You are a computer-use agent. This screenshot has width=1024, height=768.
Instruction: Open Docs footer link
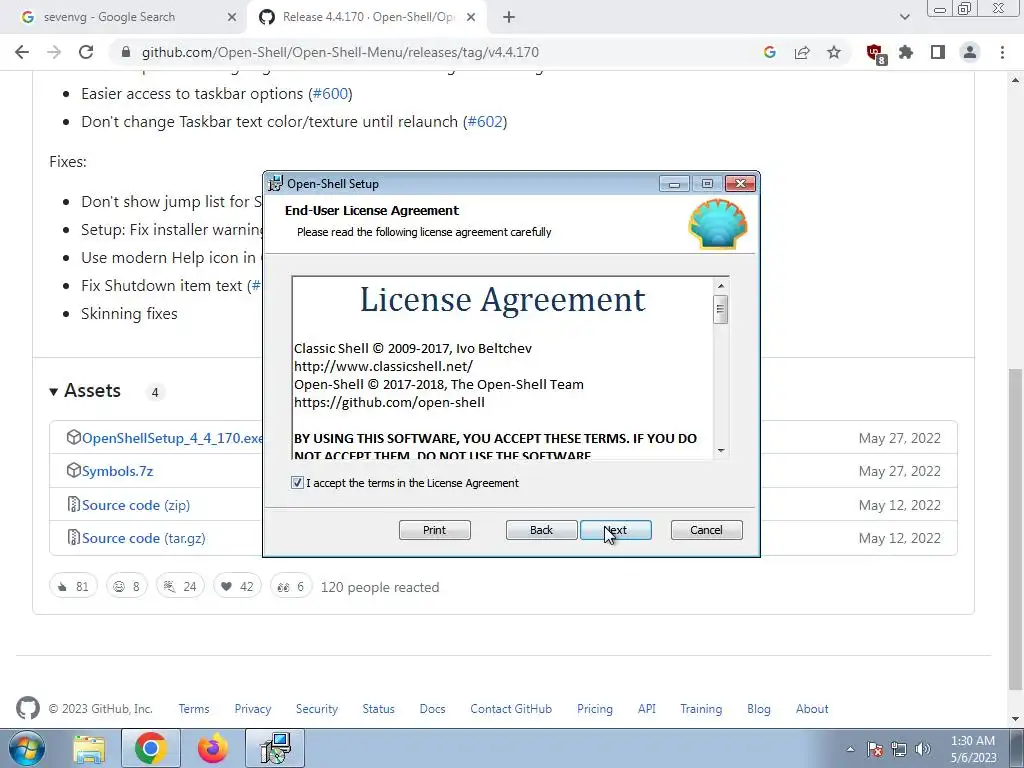click(x=432, y=709)
